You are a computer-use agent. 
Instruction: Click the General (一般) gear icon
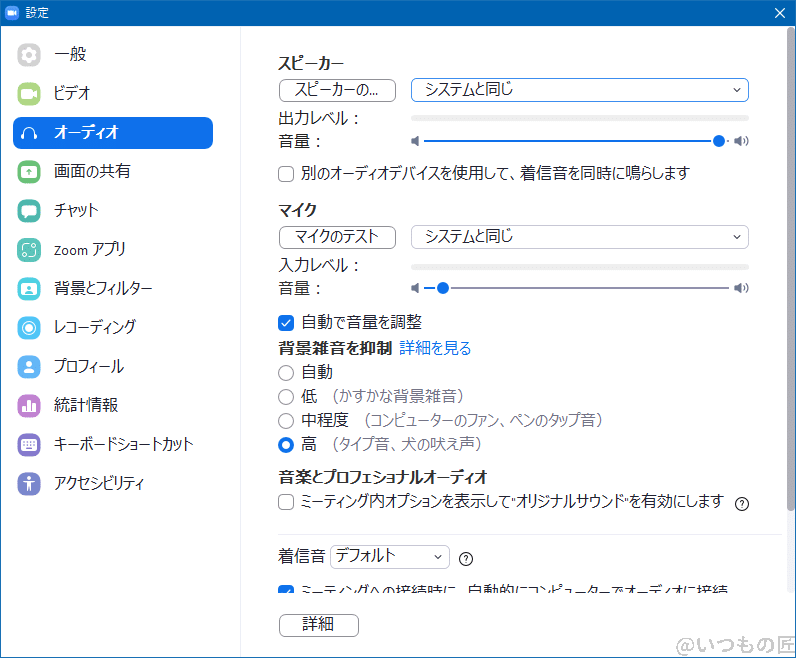(29, 55)
